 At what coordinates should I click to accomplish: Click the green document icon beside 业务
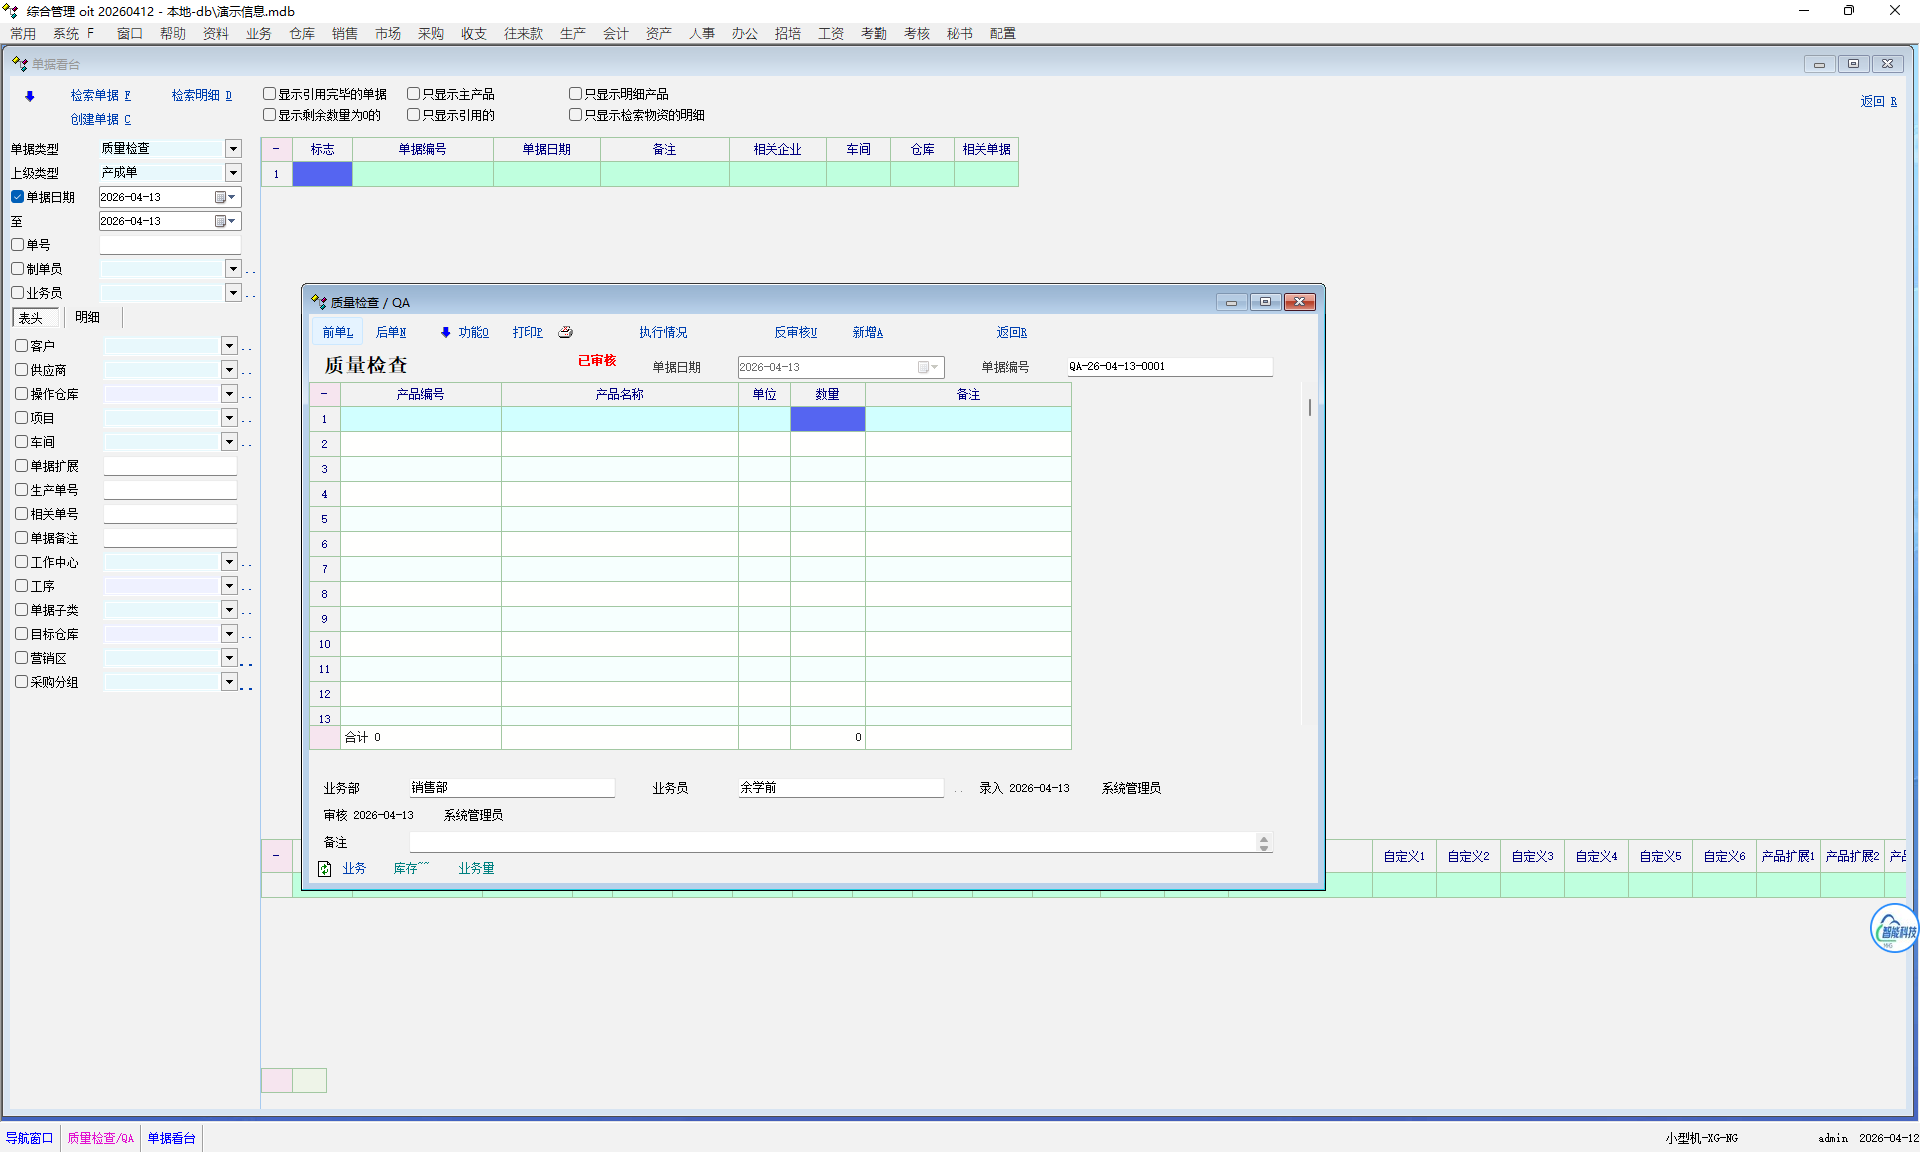coord(324,869)
